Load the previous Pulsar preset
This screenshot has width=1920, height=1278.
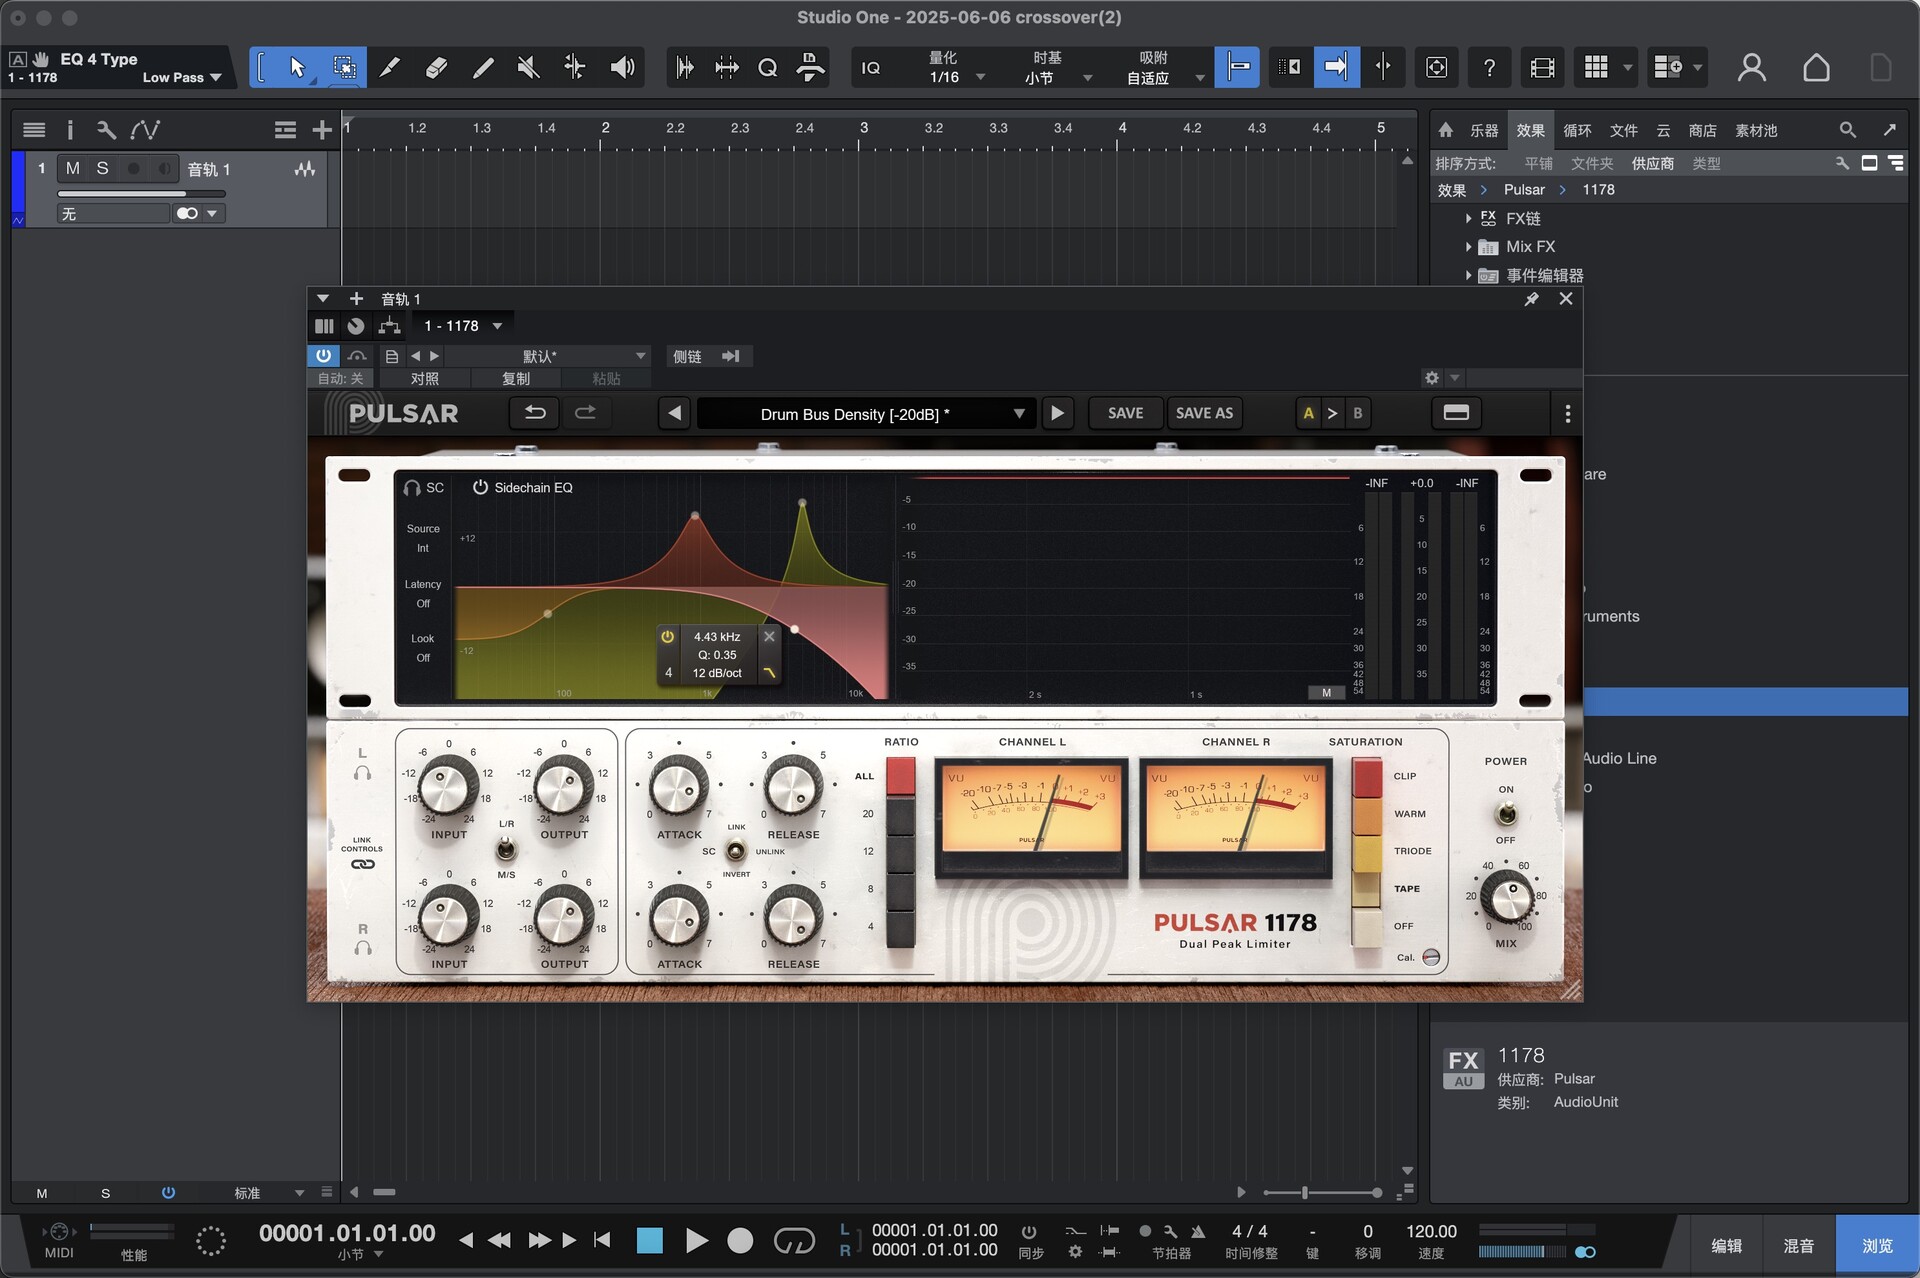pyautogui.click(x=675, y=413)
